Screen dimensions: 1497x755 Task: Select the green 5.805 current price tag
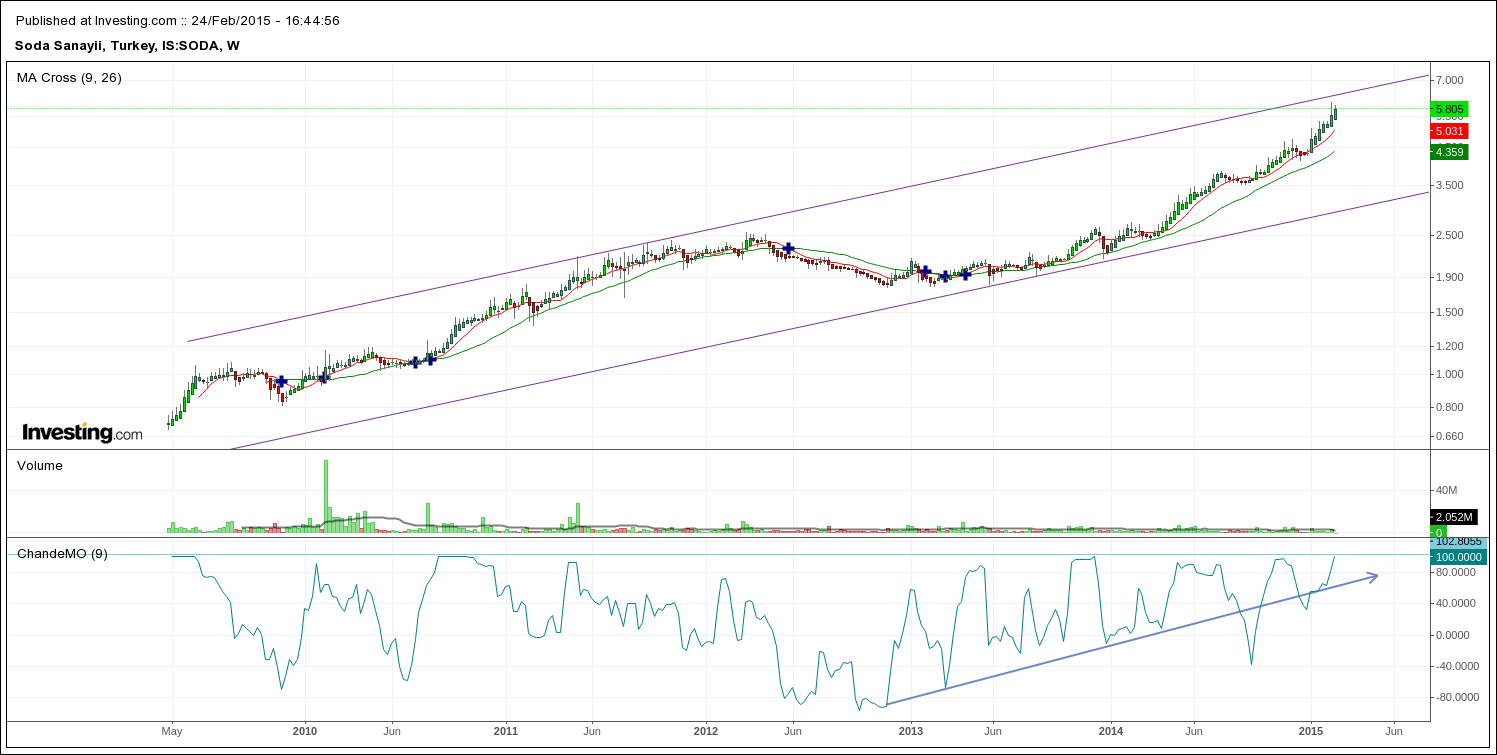(1449, 109)
